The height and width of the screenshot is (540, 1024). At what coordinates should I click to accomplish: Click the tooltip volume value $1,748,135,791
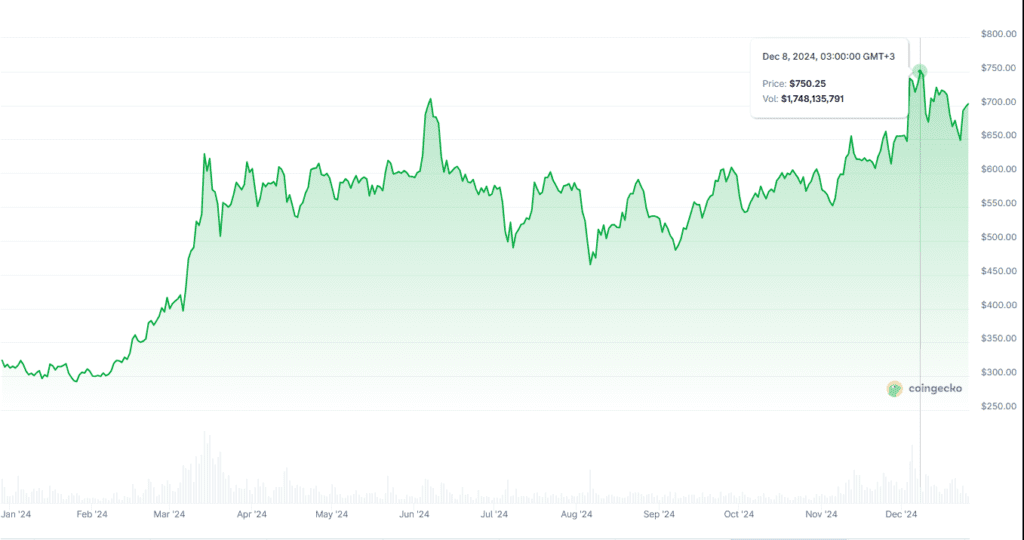(x=812, y=99)
